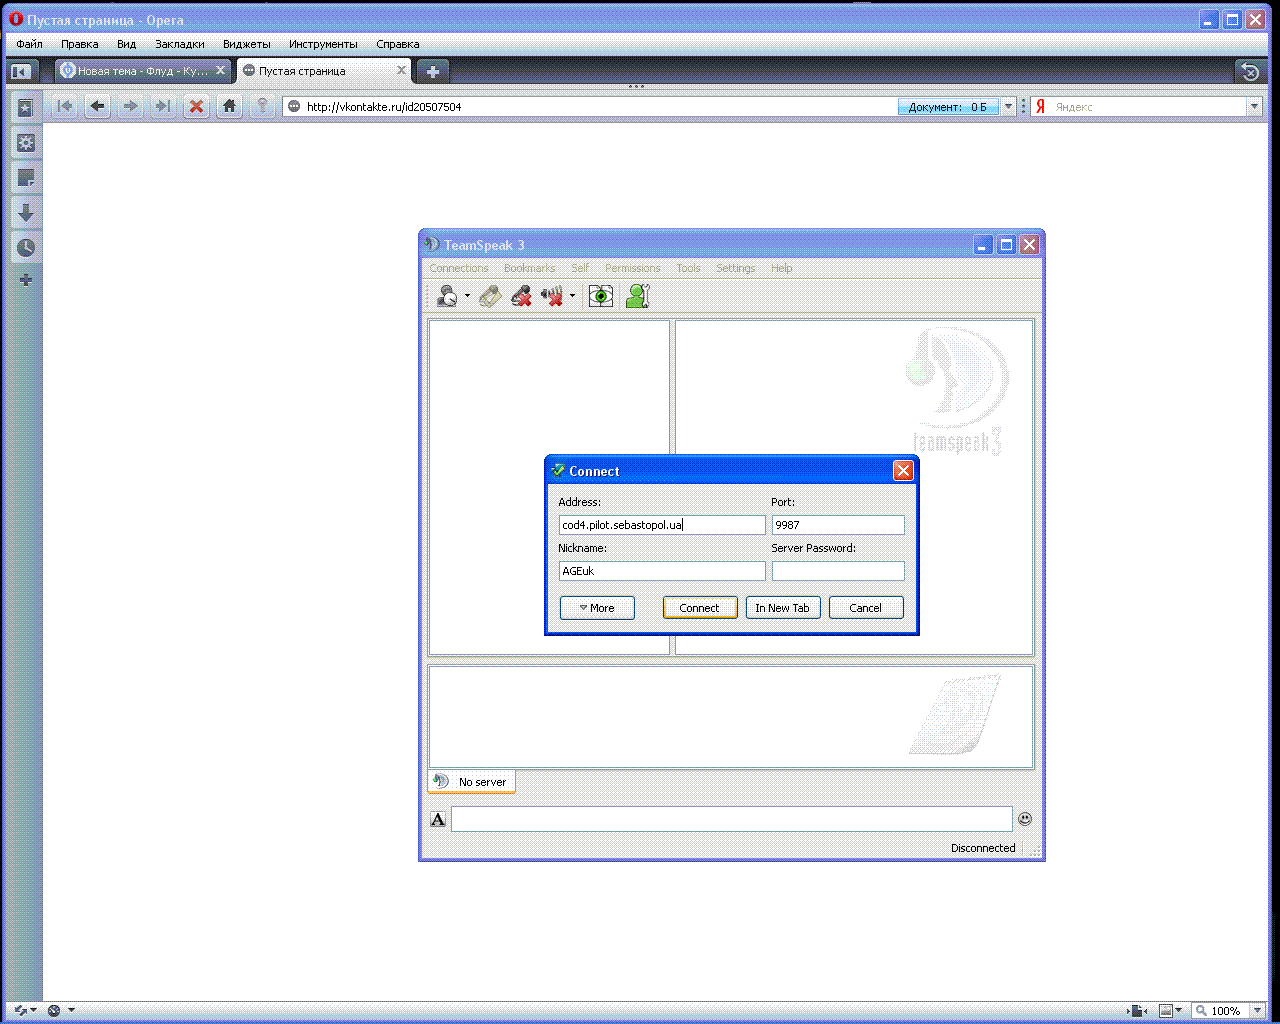This screenshot has width=1280, height=1024.
Task: Cancel the Connect dialog
Action: click(866, 608)
